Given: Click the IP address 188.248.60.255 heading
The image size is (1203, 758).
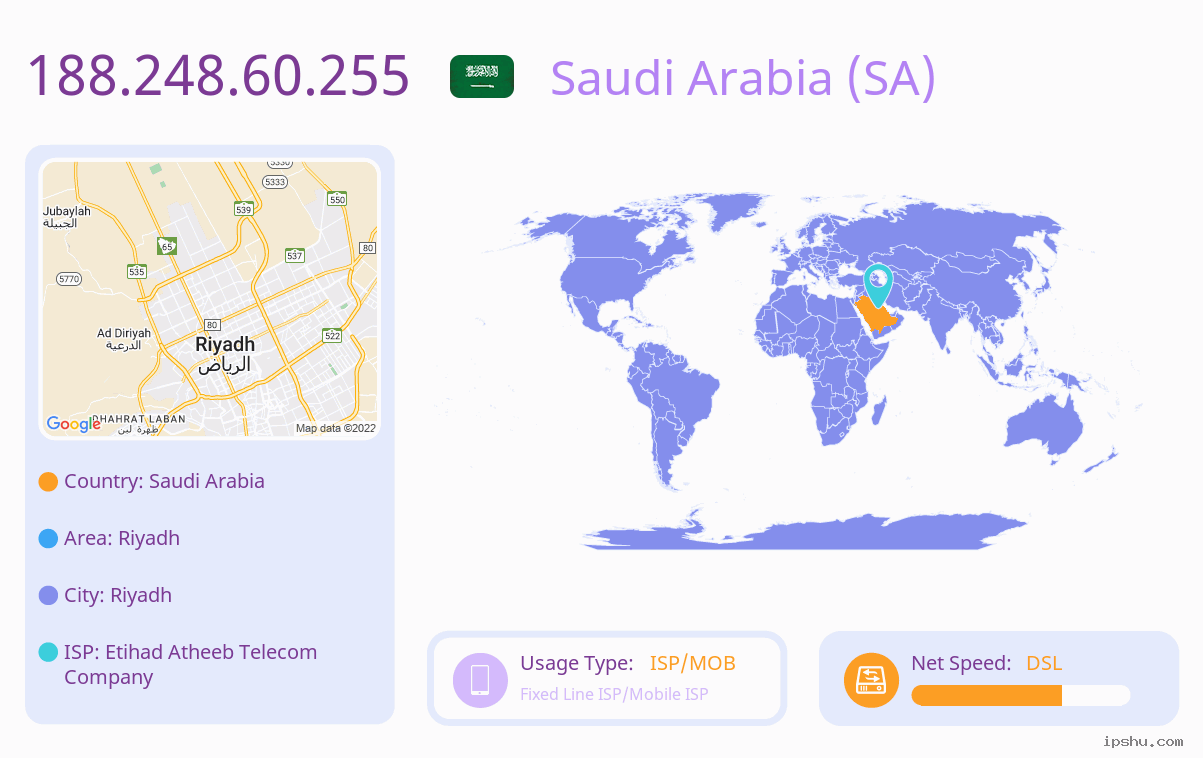Looking at the screenshot, I should [x=218, y=76].
